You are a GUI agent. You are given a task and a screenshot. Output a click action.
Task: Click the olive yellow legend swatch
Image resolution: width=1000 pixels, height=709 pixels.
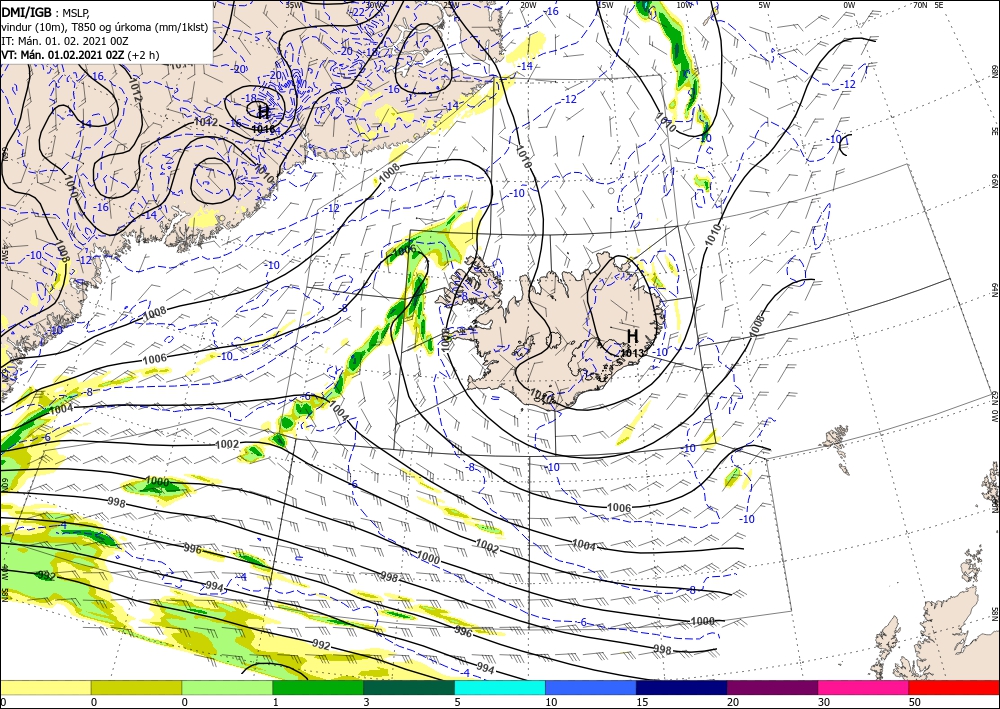pos(136,687)
